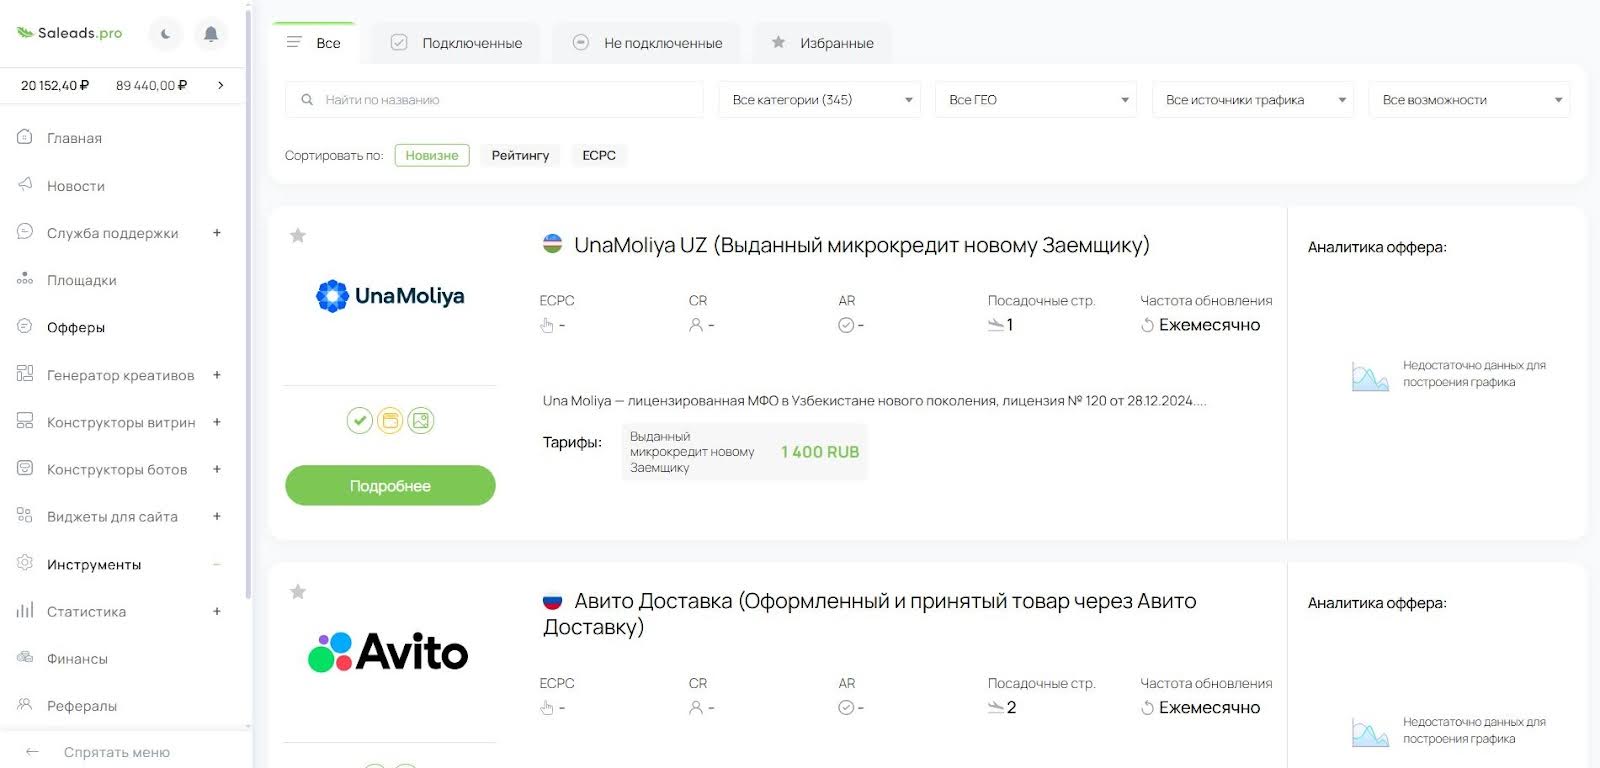1600x768 pixels.
Task: Click UnaMoliya orange window badge
Action: [x=390, y=421]
